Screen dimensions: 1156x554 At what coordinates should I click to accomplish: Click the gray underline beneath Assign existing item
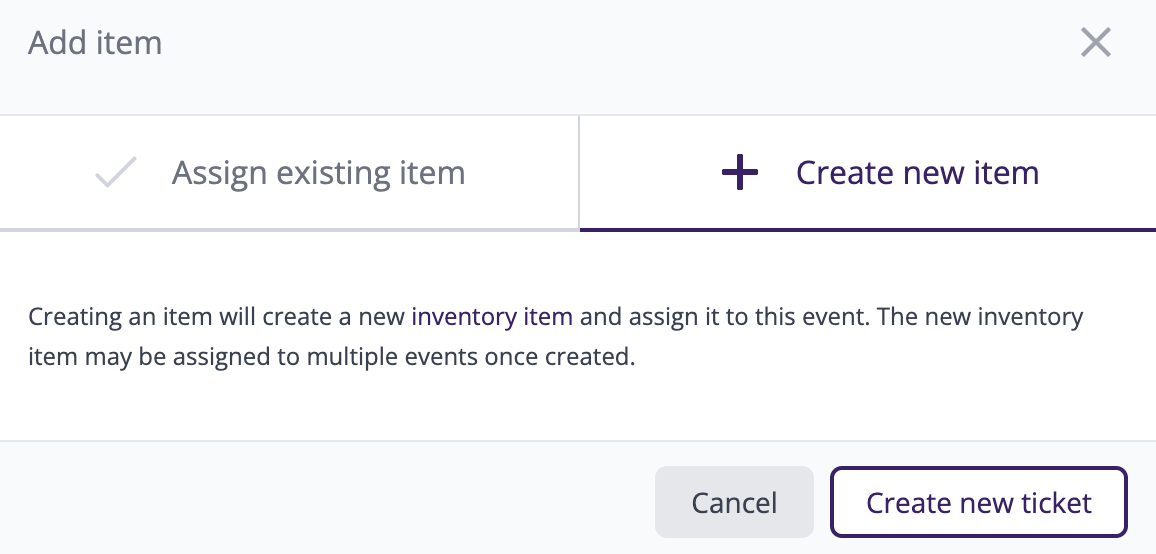tap(290, 229)
